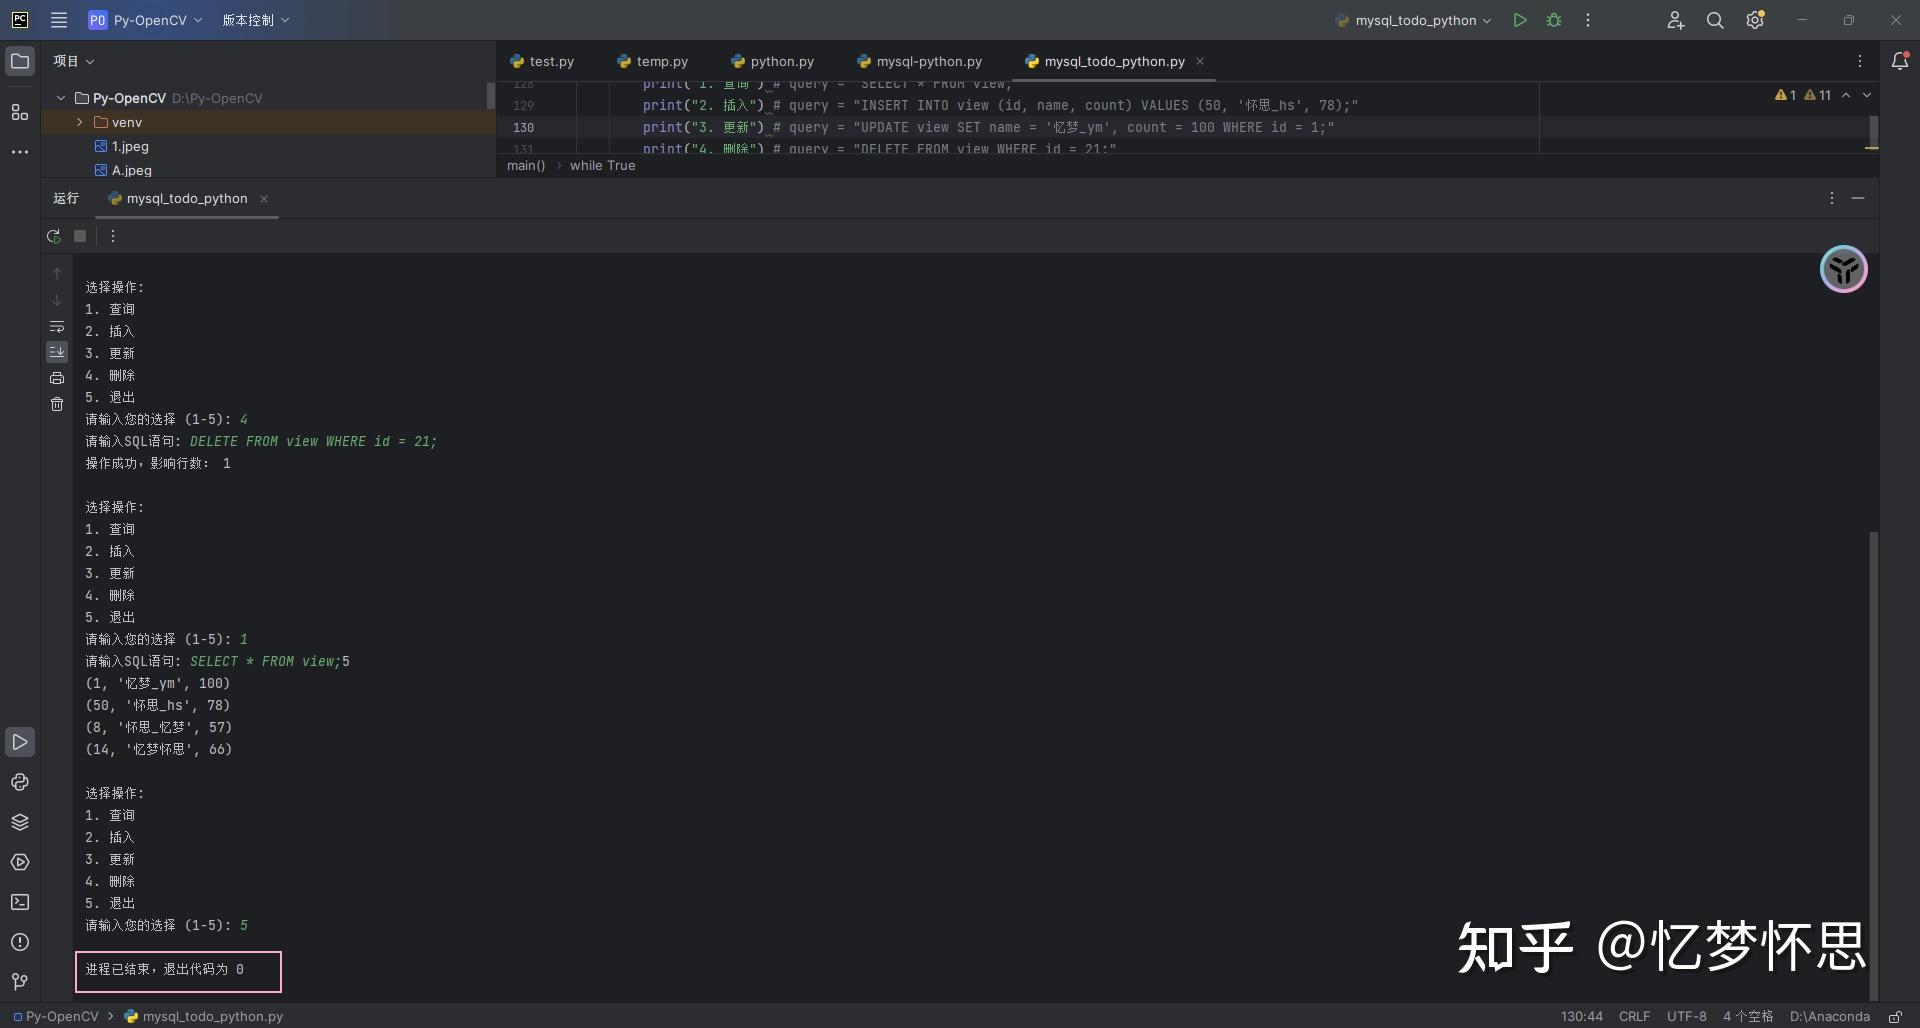Open the Run tool window
Screen dimensions: 1920x1028
coord(20,742)
